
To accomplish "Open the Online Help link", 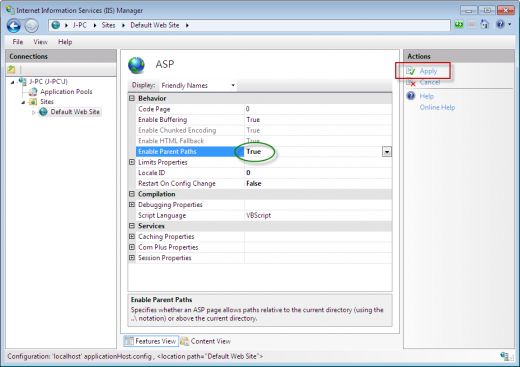I will (437, 107).
